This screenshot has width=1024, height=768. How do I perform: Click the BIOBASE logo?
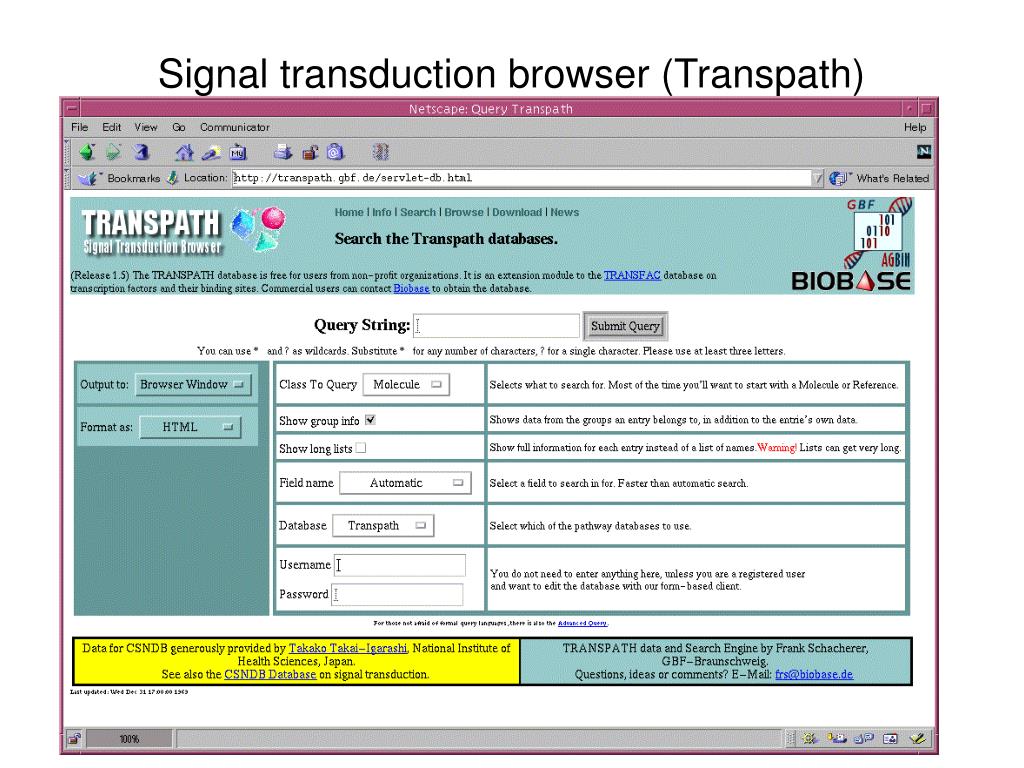(851, 281)
